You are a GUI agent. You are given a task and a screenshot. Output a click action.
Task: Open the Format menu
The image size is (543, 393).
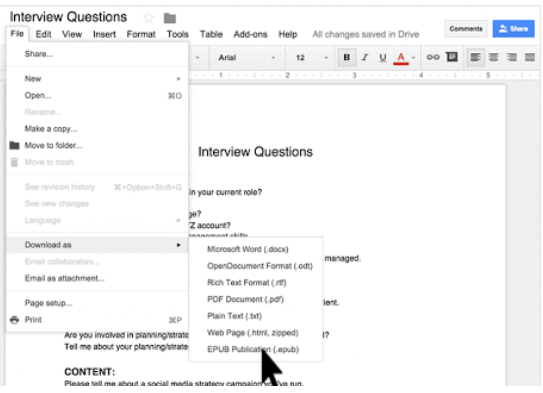tap(141, 34)
